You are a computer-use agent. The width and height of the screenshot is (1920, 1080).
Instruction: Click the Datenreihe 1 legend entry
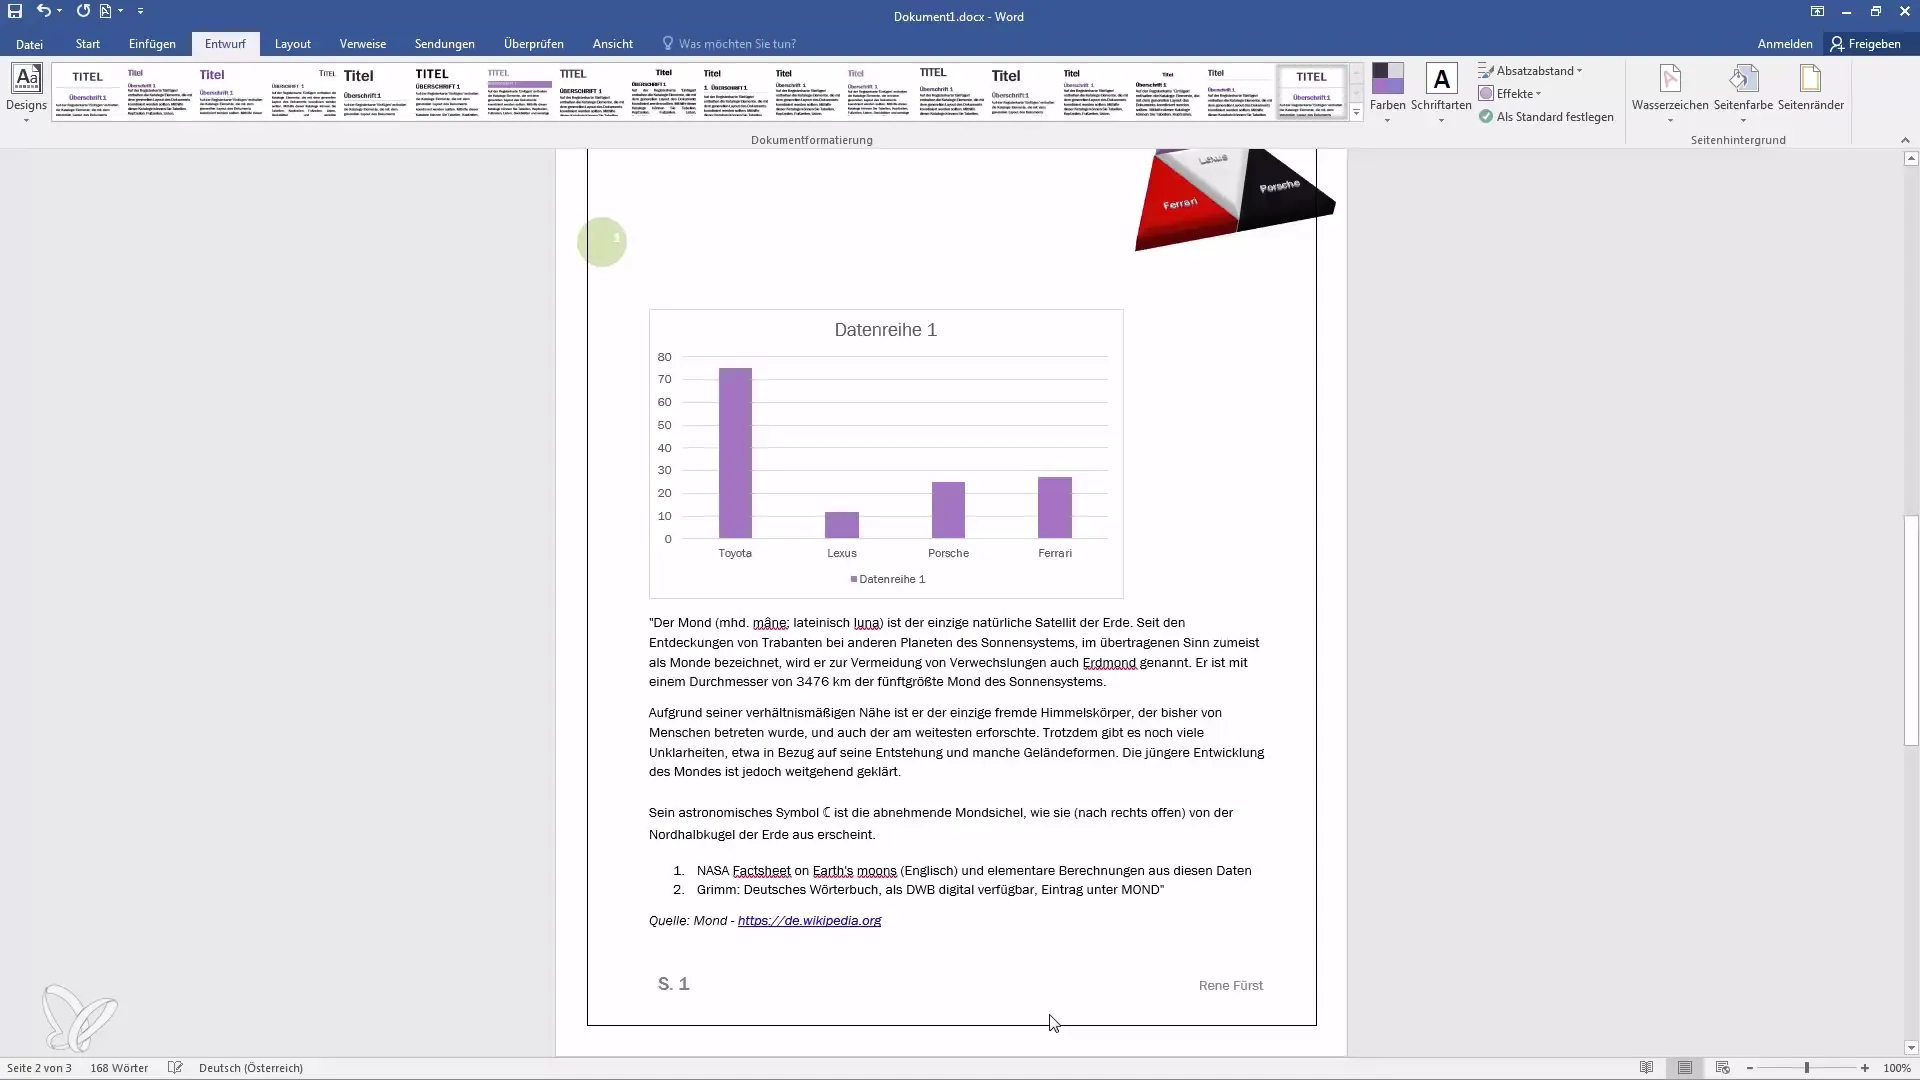pos(888,579)
